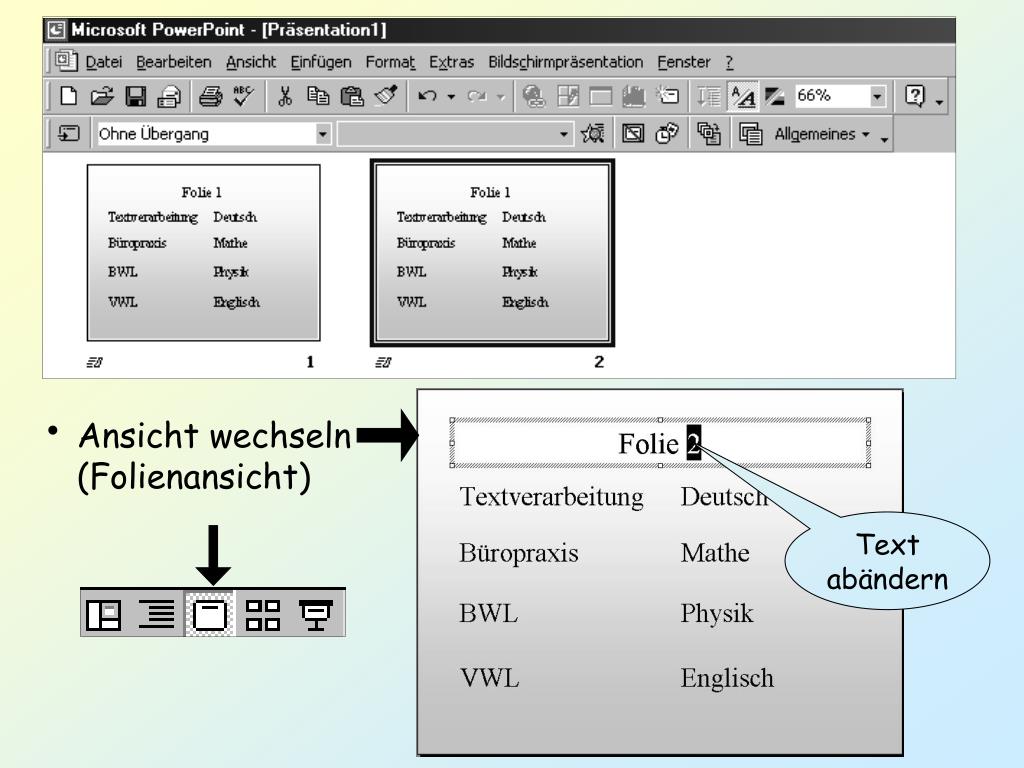This screenshot has width=1024, height=768.
Task: Switch to Slide view button
Action: tap(210, 615)
